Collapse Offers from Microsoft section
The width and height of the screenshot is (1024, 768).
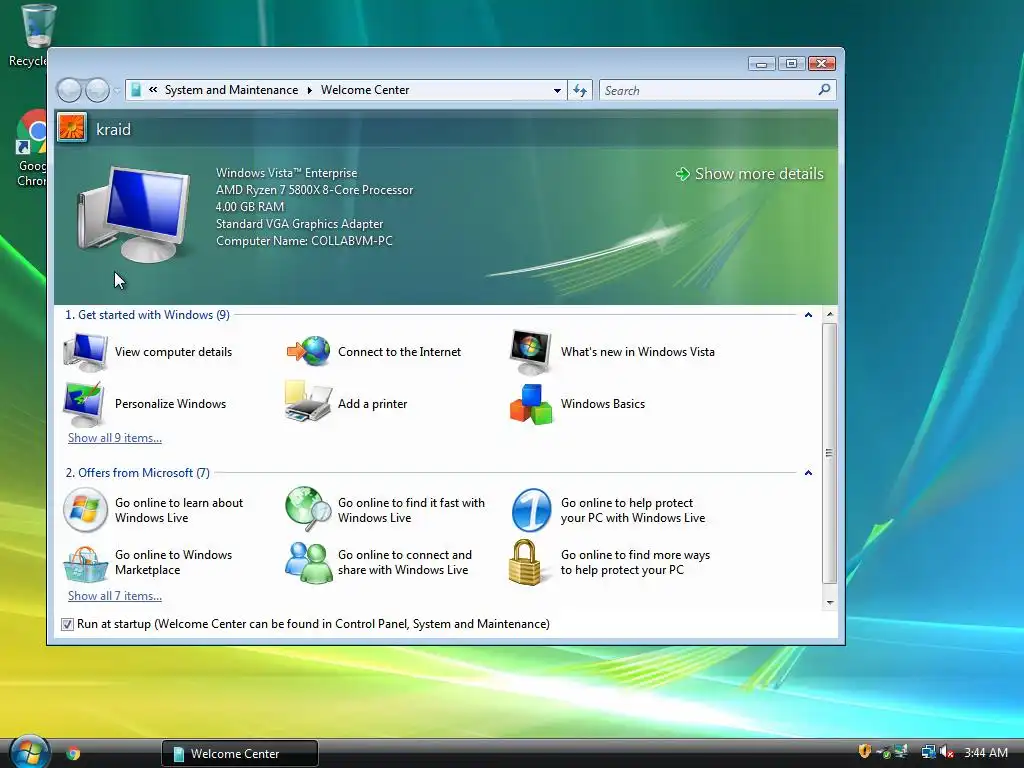[808, 473]
